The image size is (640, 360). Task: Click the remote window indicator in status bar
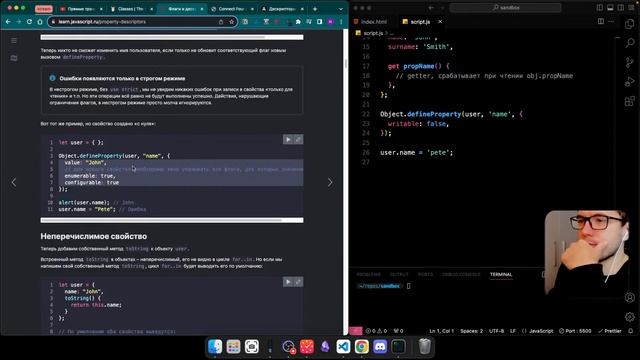click(356, 331)
